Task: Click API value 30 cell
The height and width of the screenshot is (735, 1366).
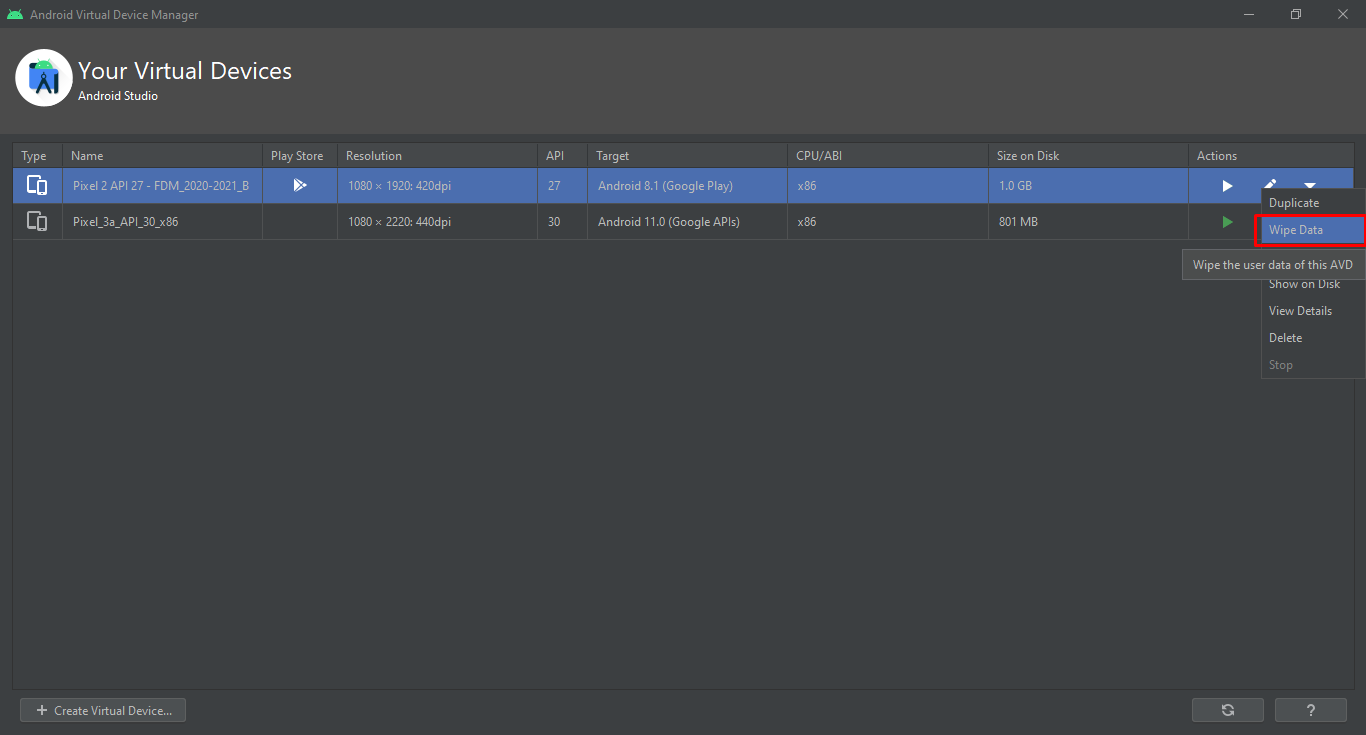Action: pyautogui.click(x=563, y=222)
